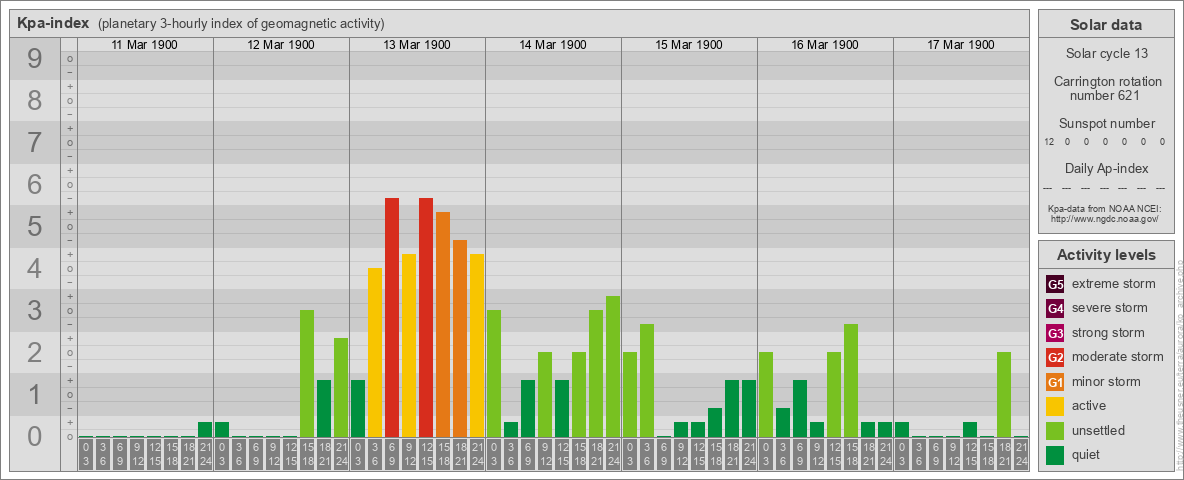Click the Solar cycle 13 text
This screenshot has width=1184, height=480.
tap(1105, 54)
